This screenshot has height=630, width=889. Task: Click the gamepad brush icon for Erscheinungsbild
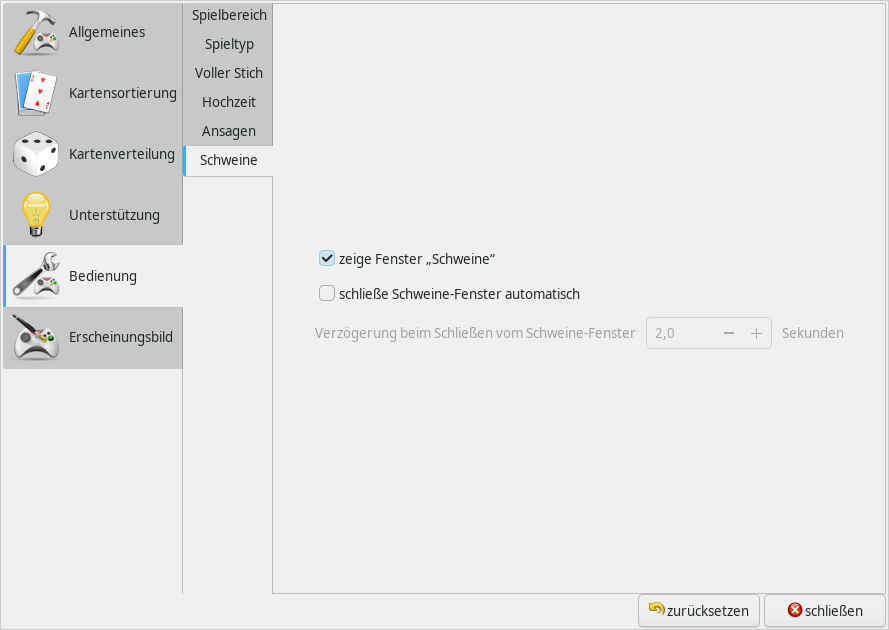(x=36, y=338)
